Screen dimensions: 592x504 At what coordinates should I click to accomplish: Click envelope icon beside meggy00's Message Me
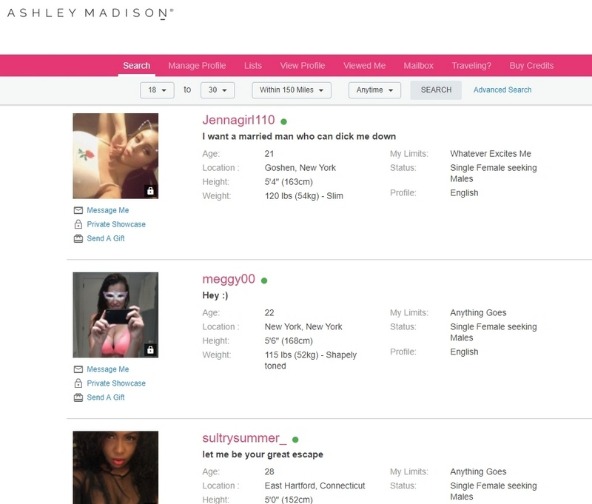pos(78,369)
